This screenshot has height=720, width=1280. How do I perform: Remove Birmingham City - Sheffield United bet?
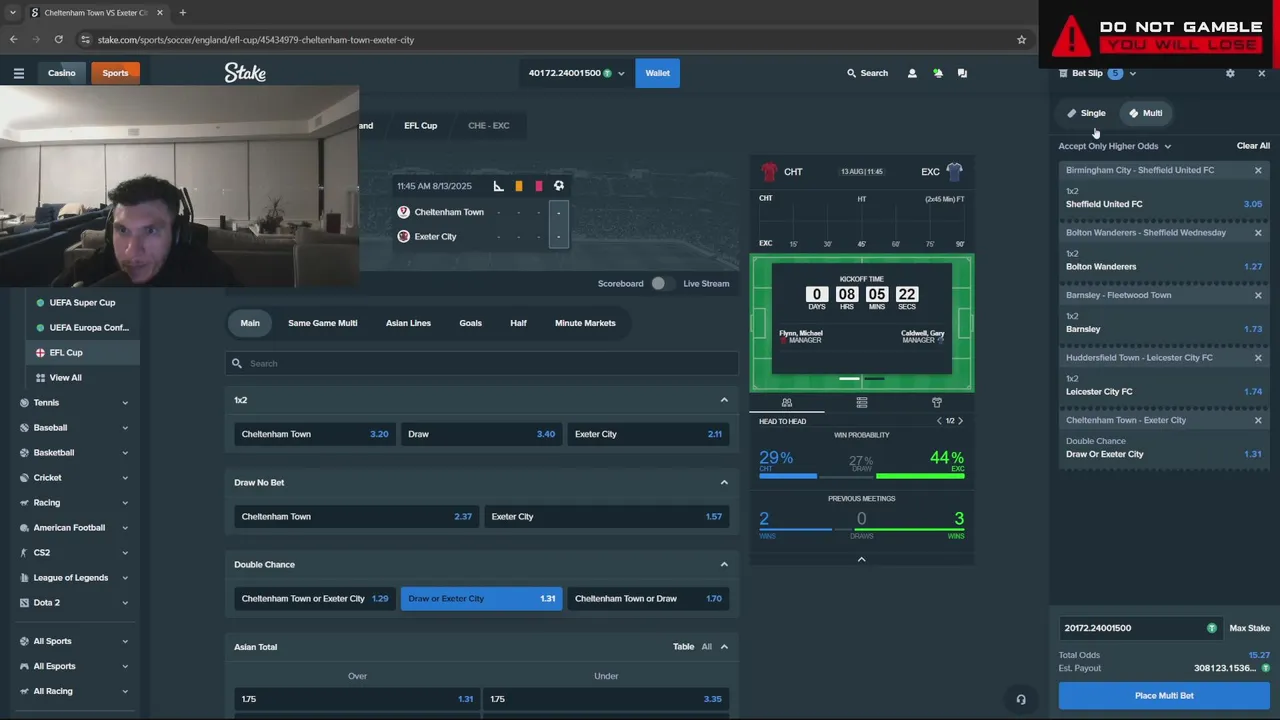pos(1258,170)
